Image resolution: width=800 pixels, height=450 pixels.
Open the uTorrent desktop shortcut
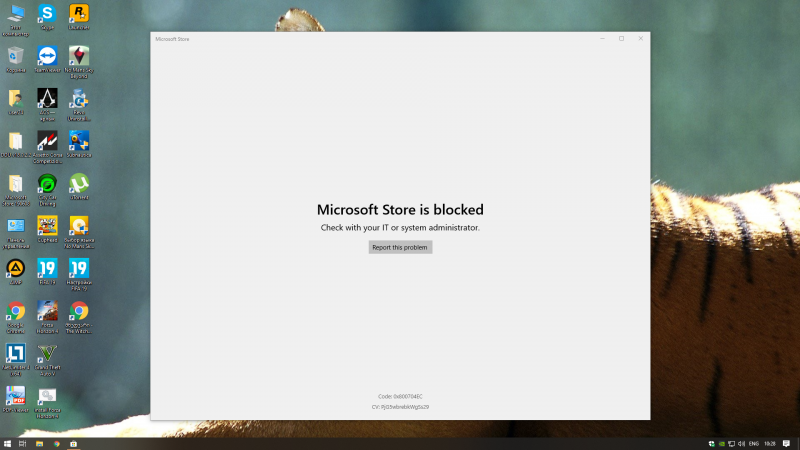click(78, 183)
